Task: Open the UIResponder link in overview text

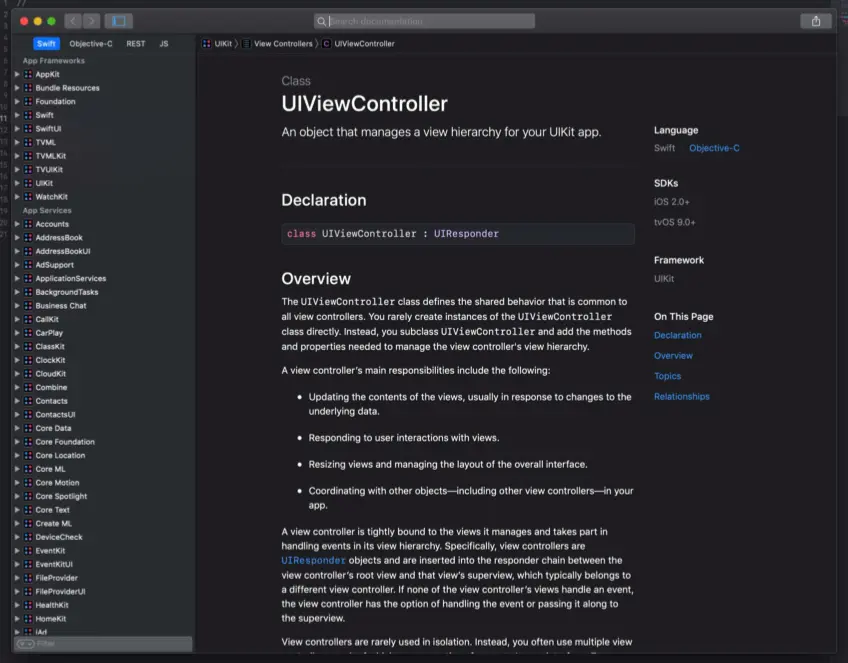Action: tap(313, 561)
